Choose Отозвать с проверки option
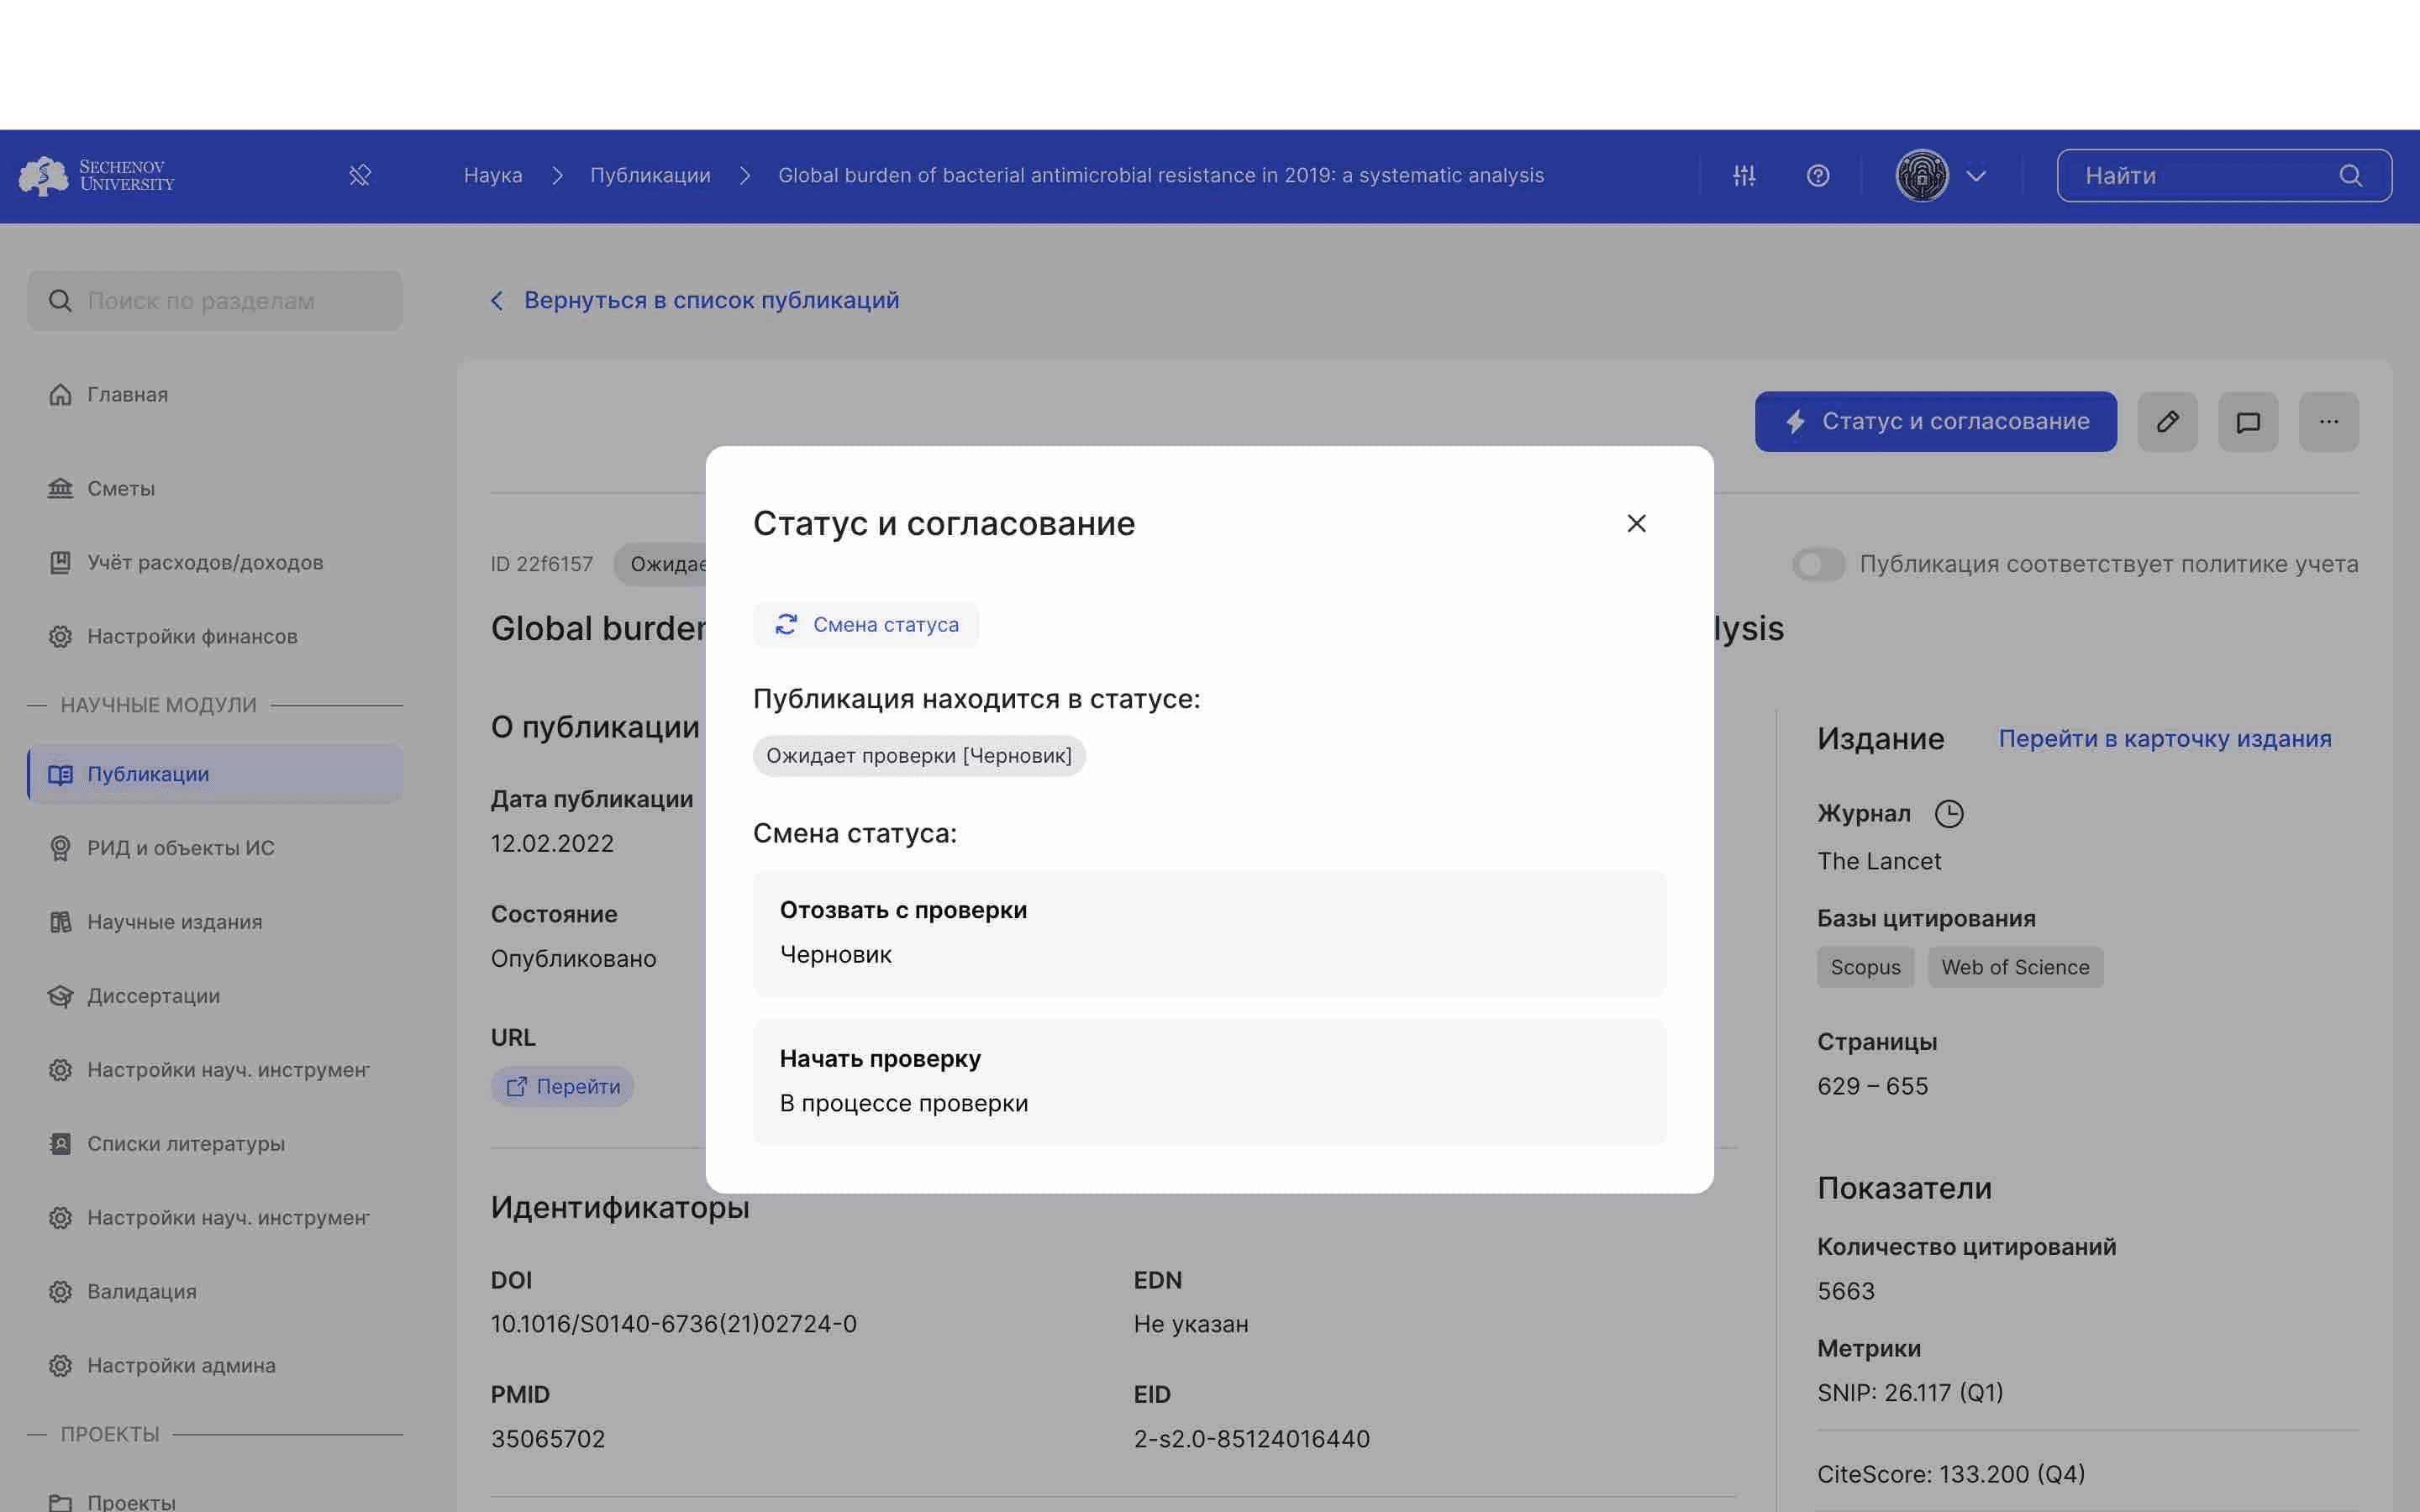This screenshot has width=2420, height=1512. coord(1209,933)
